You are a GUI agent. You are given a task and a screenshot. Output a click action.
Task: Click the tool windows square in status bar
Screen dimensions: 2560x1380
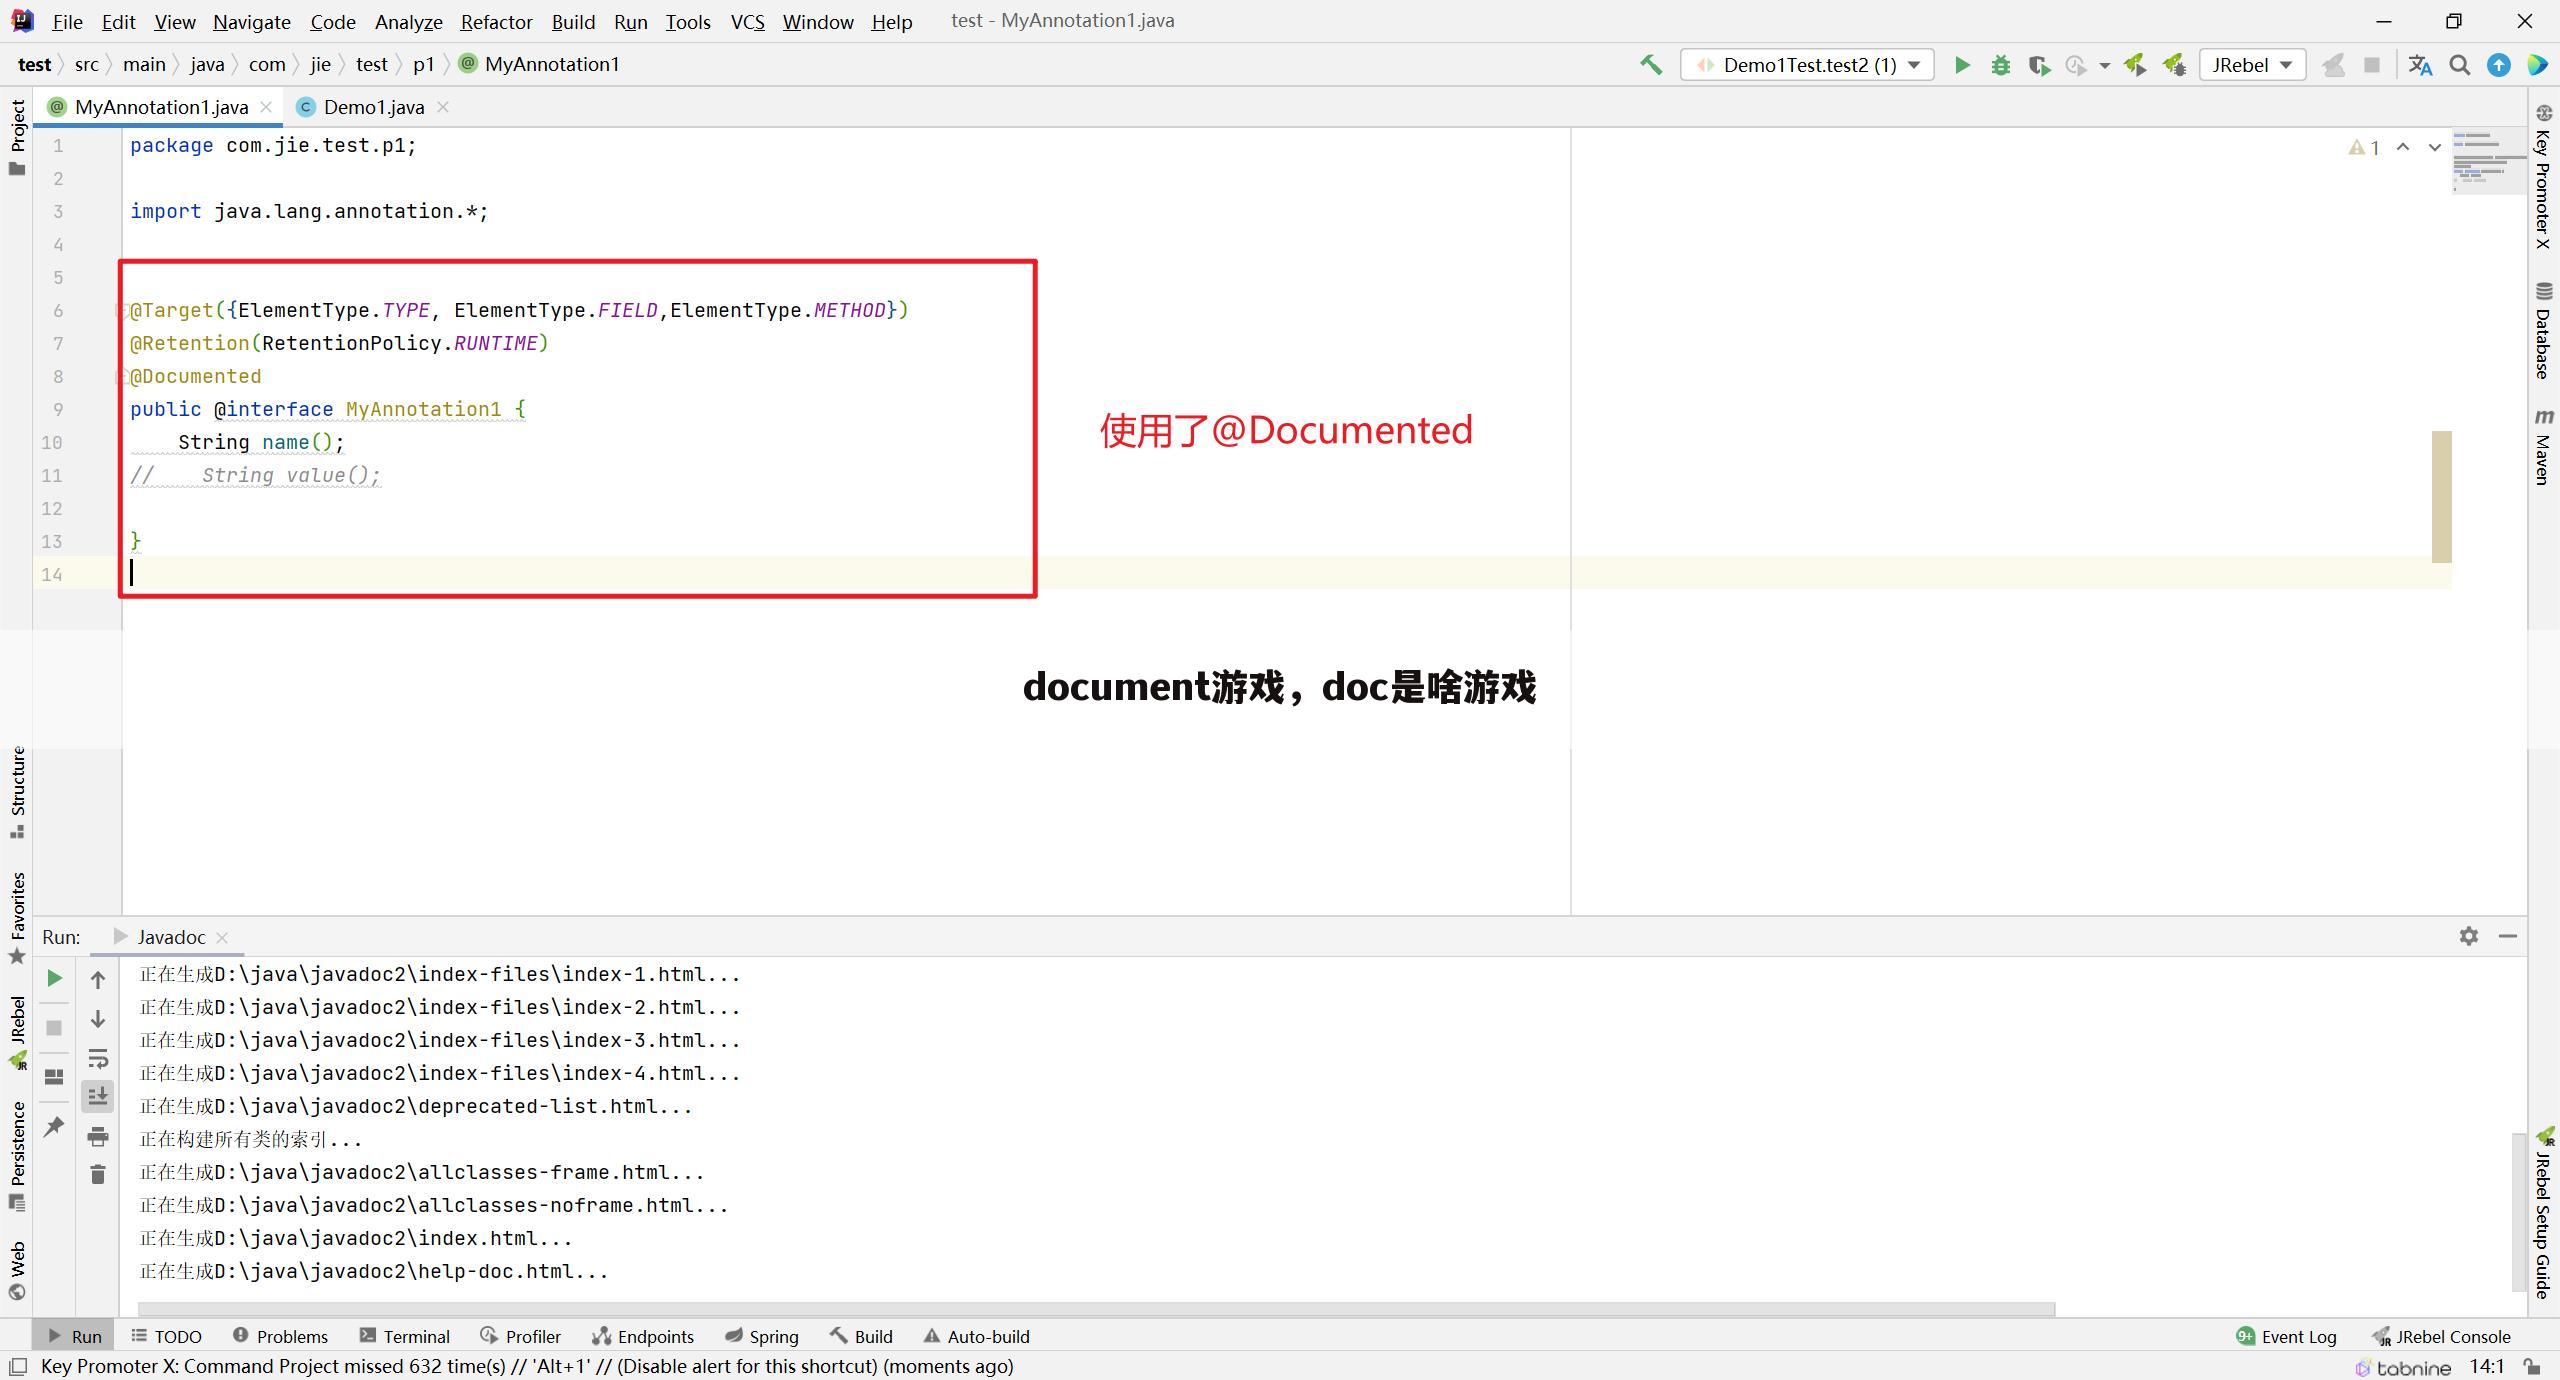[x=18, y=1366]
